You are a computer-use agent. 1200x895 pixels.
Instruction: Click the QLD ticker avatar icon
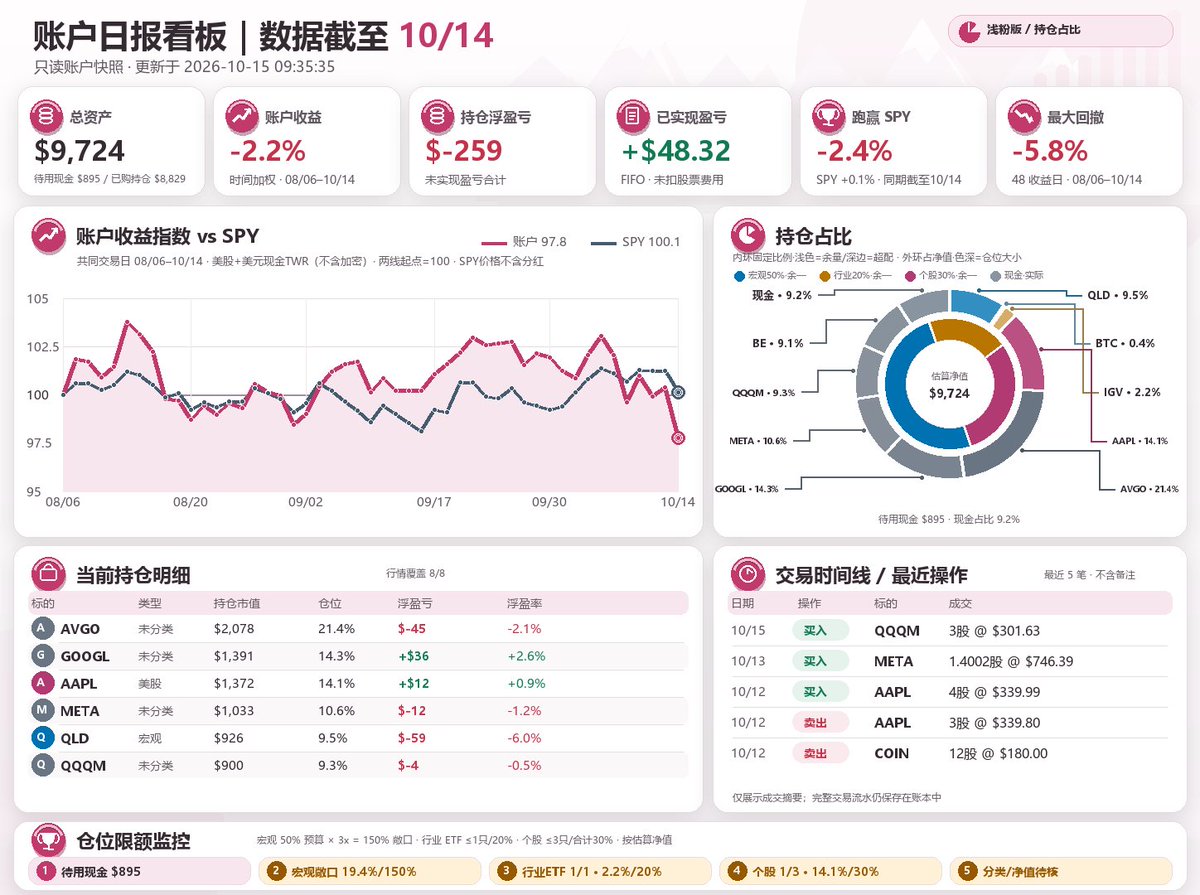pyautogui.click(x=41, y=738)
